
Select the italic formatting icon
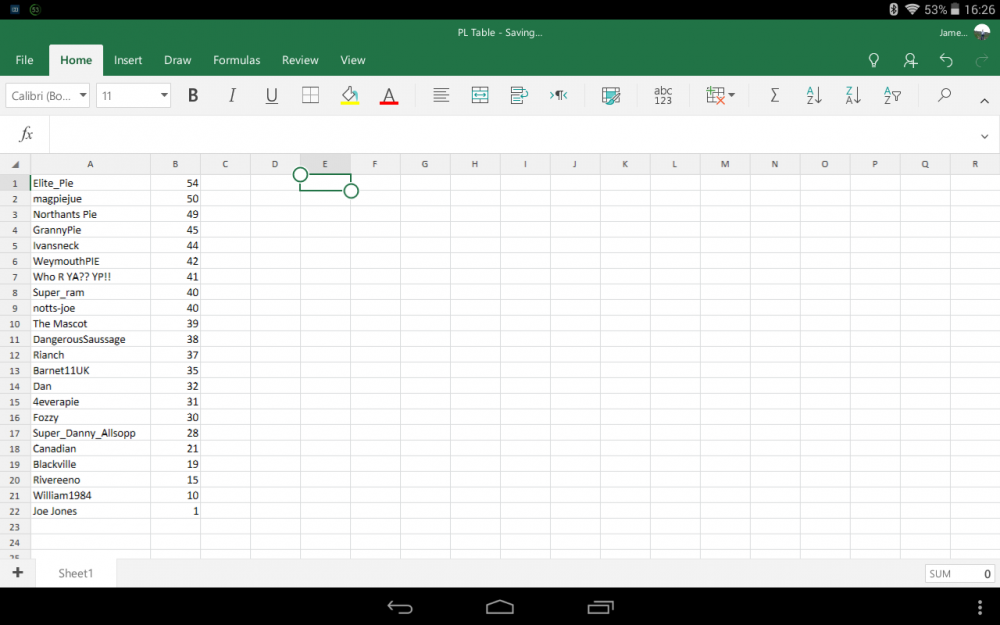click(x=232, y=95)
